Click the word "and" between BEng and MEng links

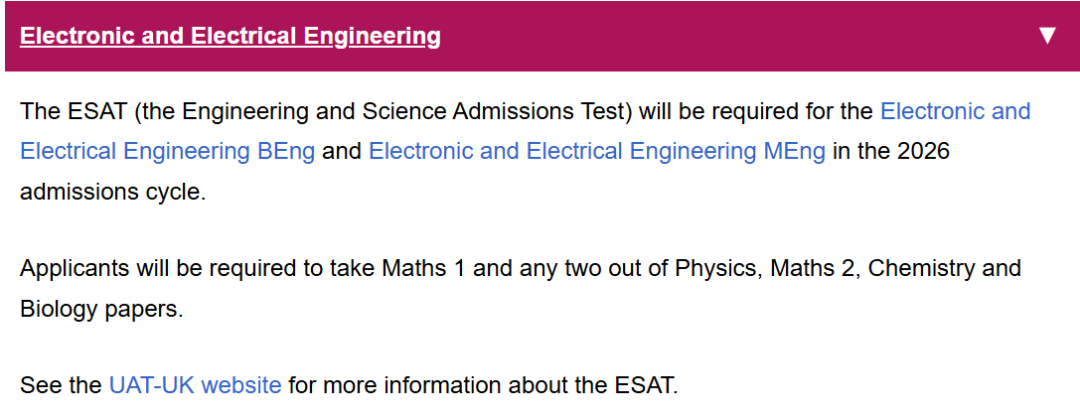tap(341, 152)
